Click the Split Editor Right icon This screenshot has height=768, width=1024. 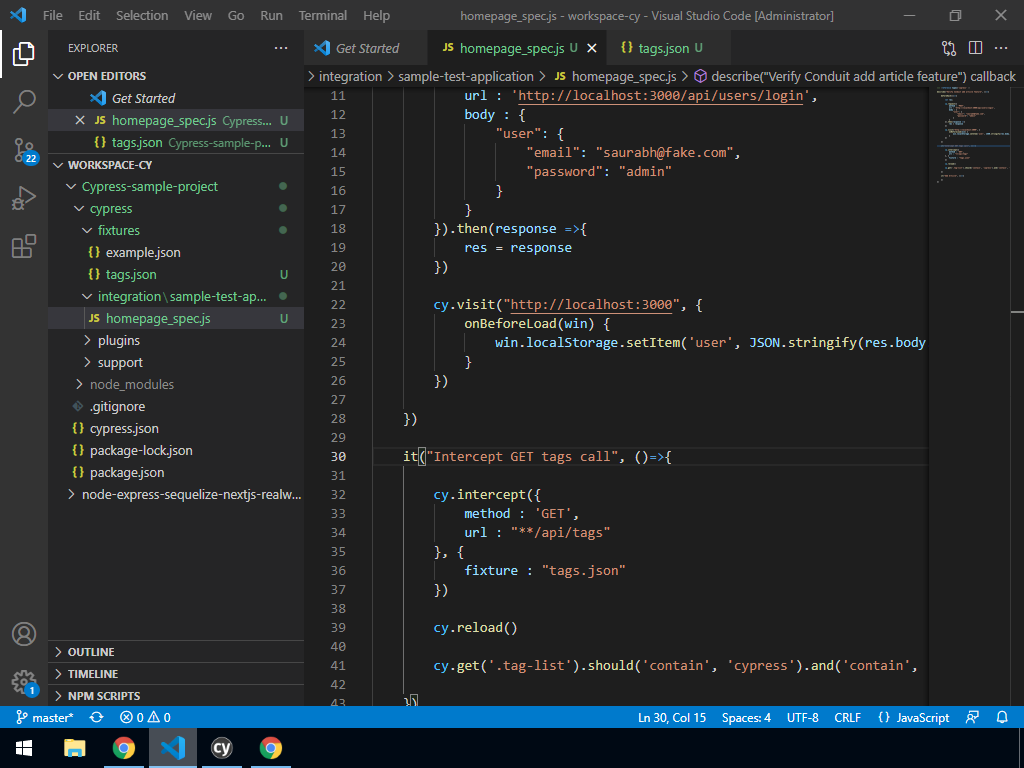point(975,48)
